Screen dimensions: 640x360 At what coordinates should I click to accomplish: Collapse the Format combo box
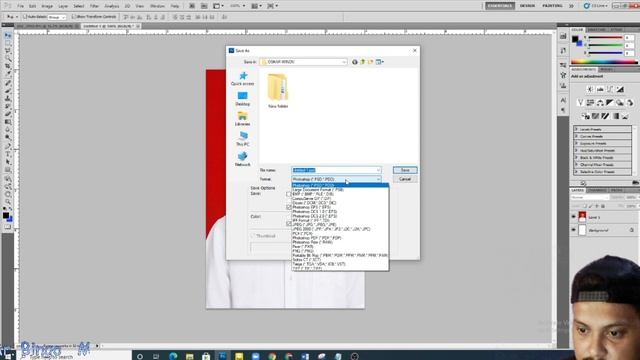coord(378,179)
